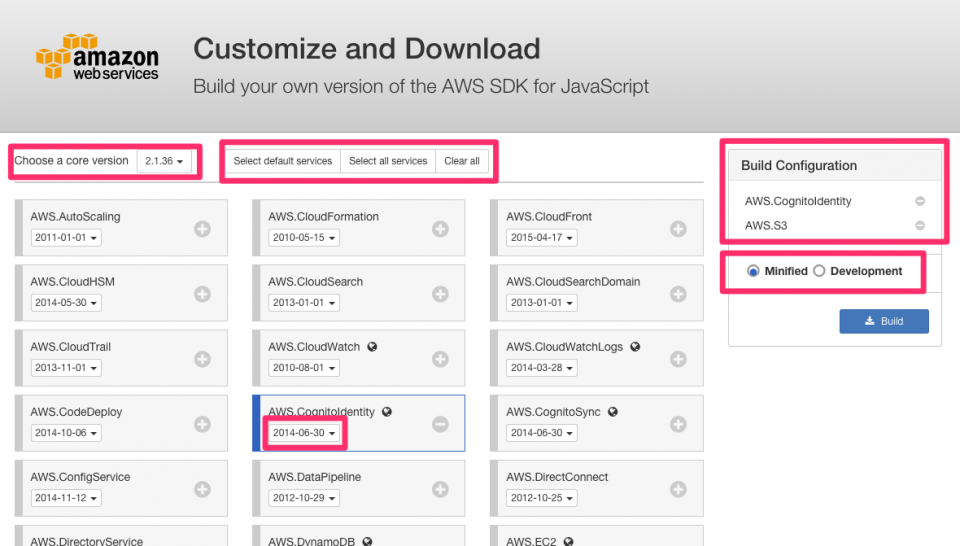Click Select all services button

pyautogui.click(x=388, y=161)
